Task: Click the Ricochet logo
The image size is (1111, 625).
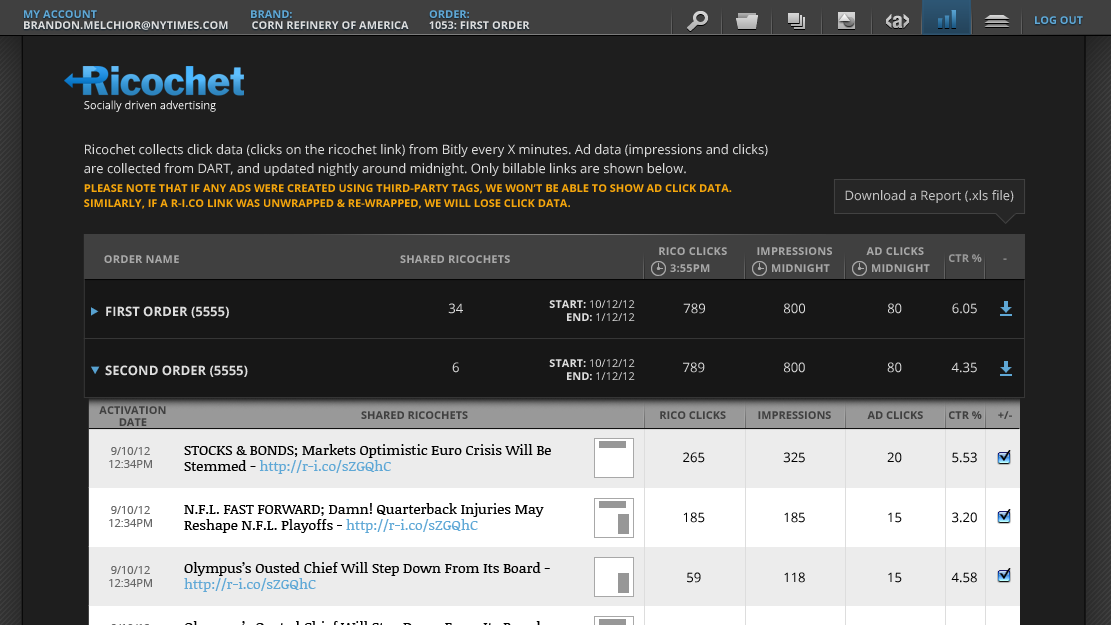Action: tap(155, 88)
